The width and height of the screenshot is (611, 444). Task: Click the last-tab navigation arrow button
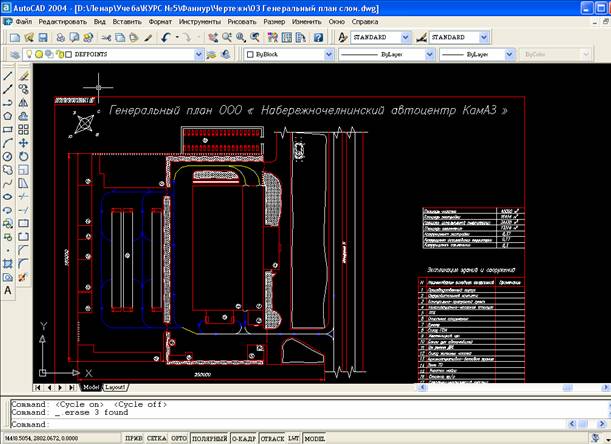(72, 387)
